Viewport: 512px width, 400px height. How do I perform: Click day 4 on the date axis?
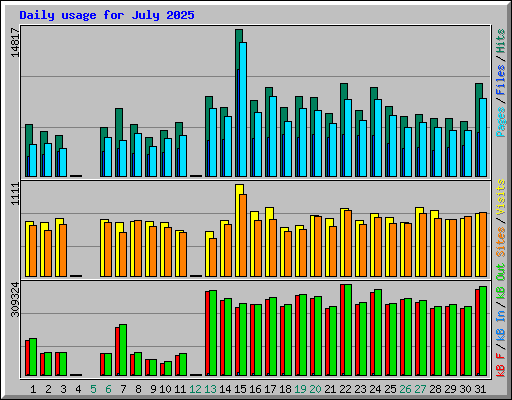78,389
